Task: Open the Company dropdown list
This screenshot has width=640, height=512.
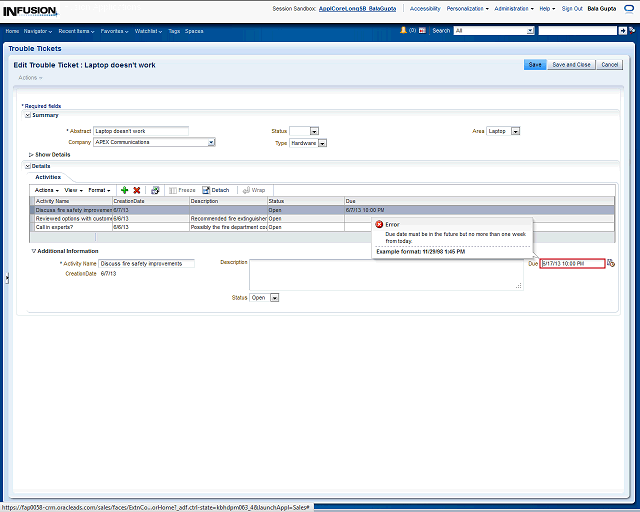Action: pos(211,143)
